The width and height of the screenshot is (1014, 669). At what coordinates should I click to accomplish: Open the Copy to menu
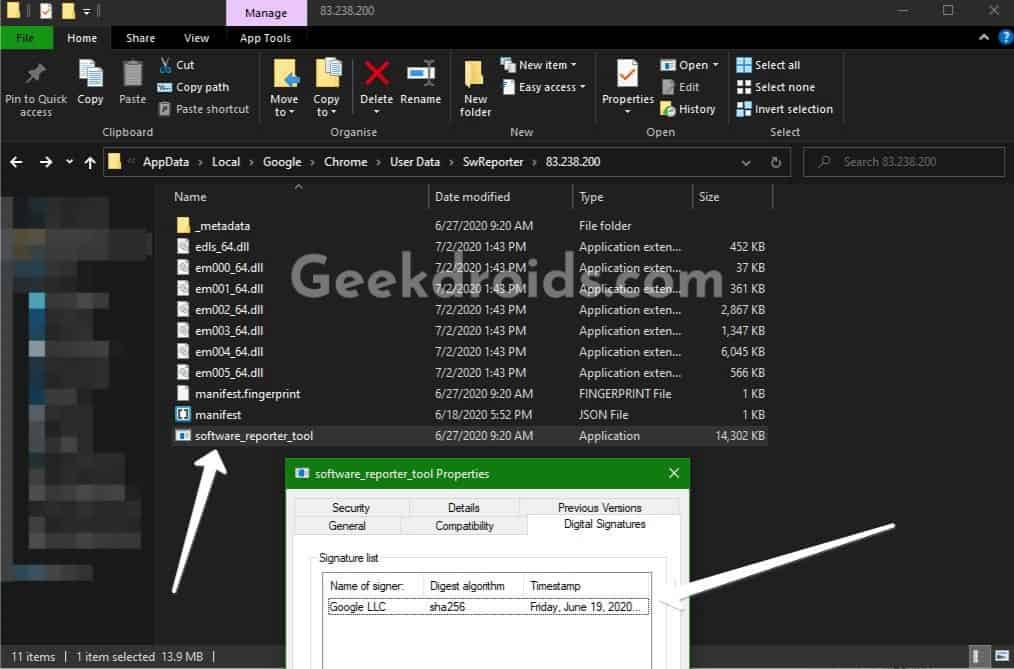327,89
